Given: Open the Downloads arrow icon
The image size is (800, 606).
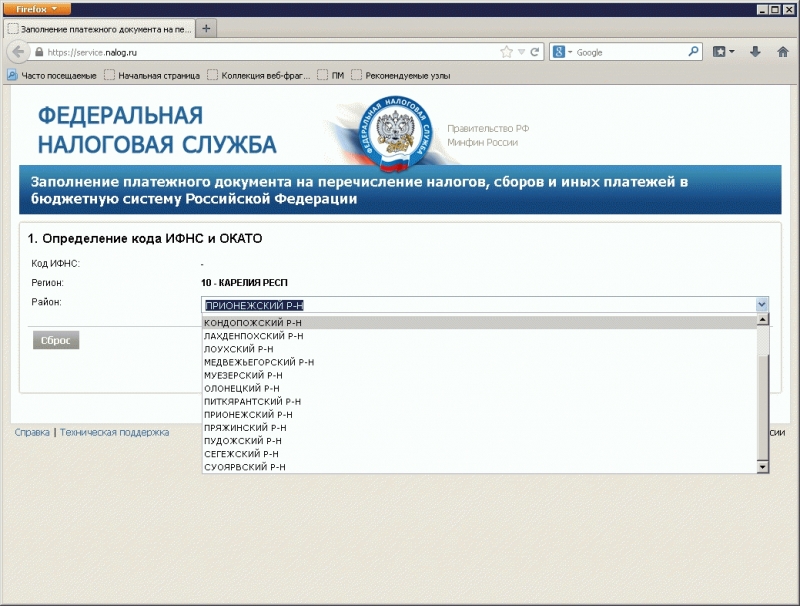Looking at the screenshot, I should point(755,52).
